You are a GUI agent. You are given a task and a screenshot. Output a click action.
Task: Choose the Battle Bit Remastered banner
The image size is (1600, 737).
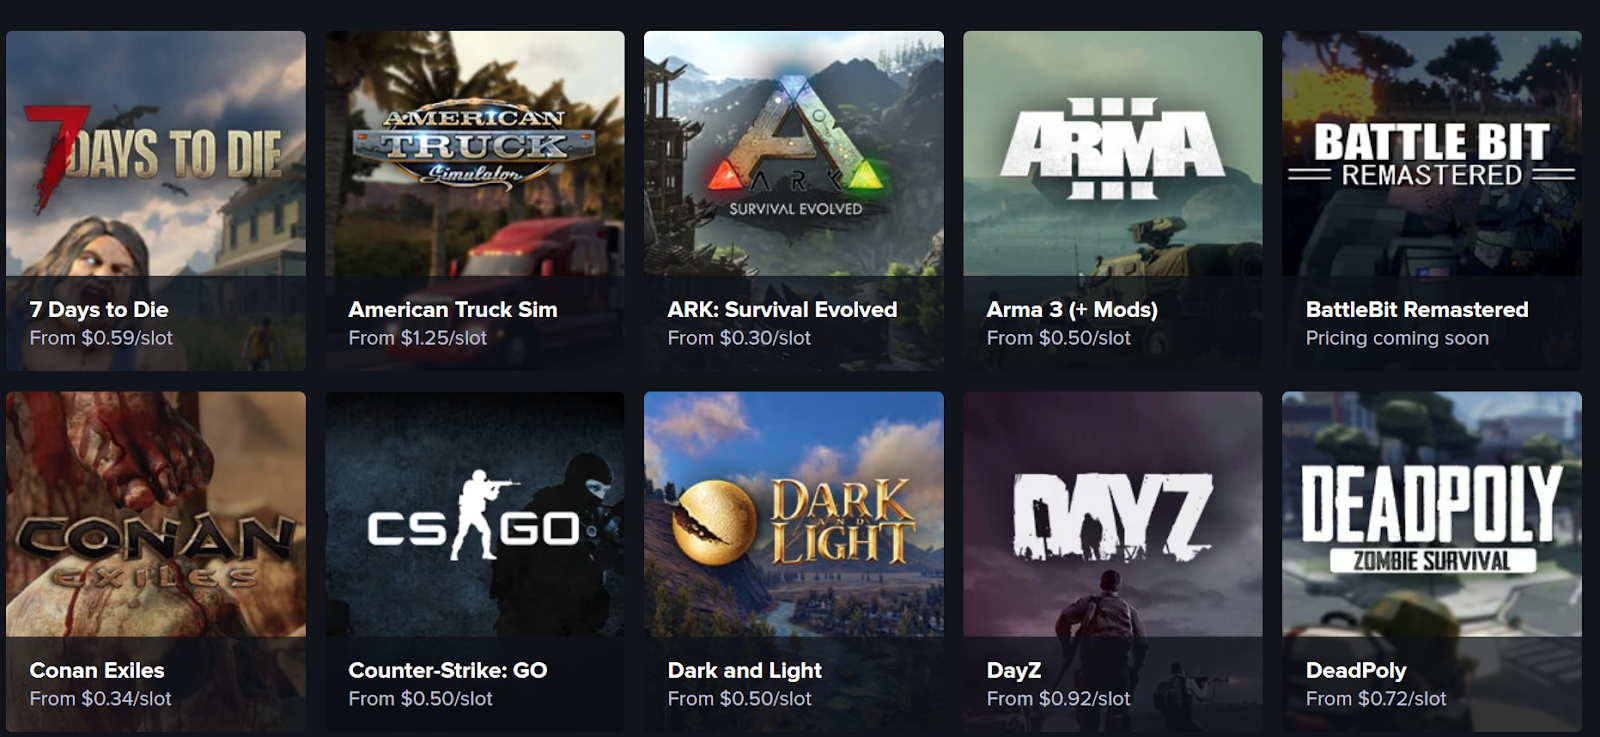1432,154
